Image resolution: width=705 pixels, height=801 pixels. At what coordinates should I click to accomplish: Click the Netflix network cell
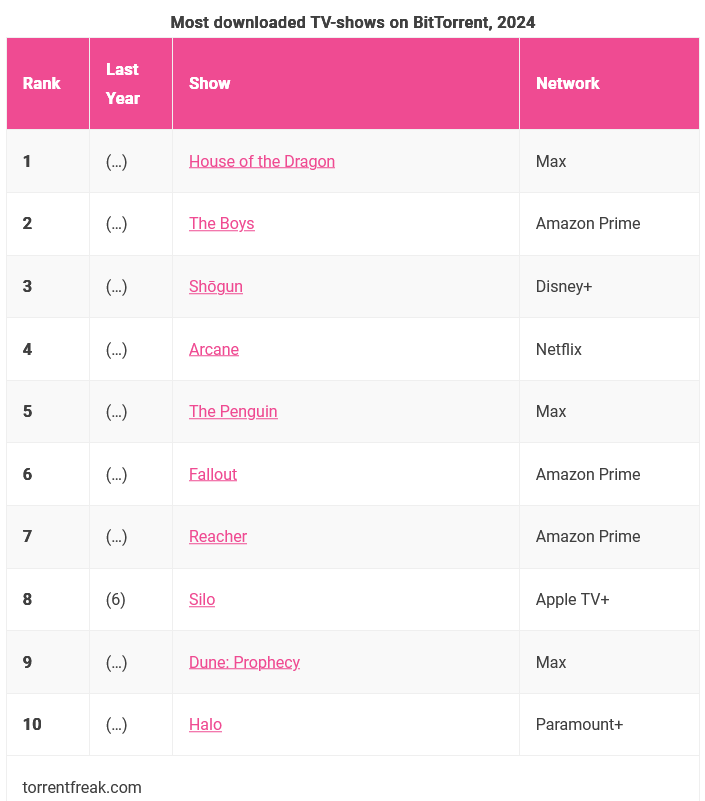tap(558, 349)
